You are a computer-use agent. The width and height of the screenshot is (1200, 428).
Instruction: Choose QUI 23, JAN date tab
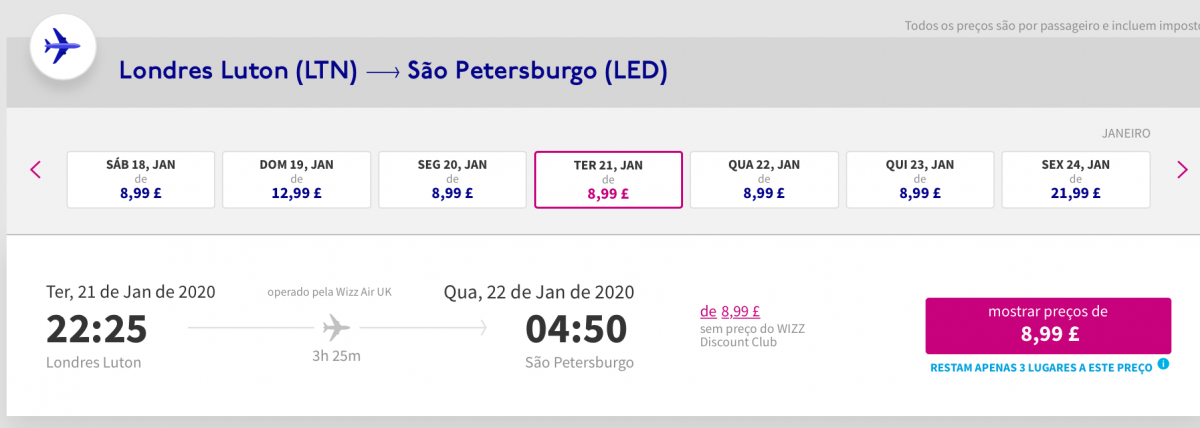920,180
